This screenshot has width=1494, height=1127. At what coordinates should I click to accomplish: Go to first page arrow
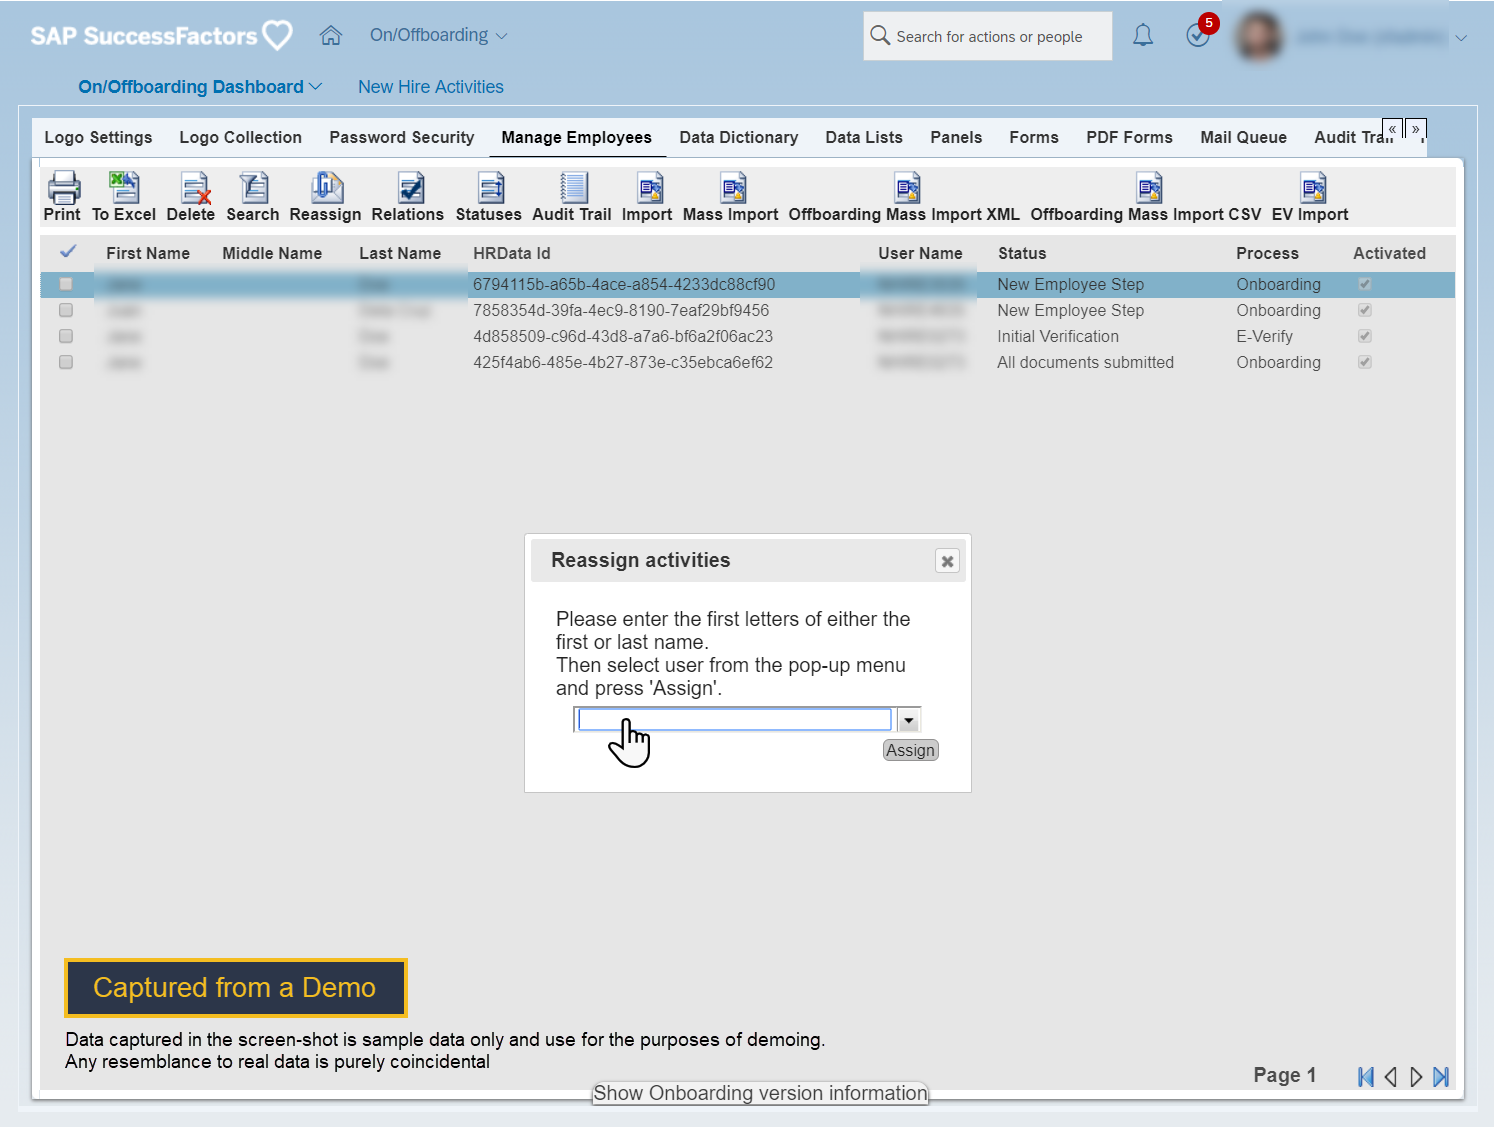[1365, 1077]
